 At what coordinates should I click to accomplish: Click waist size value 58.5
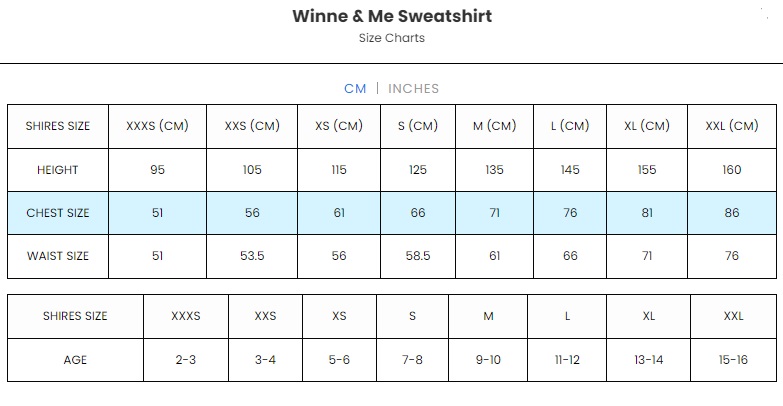pyautogui.click(x=418, y=256)
